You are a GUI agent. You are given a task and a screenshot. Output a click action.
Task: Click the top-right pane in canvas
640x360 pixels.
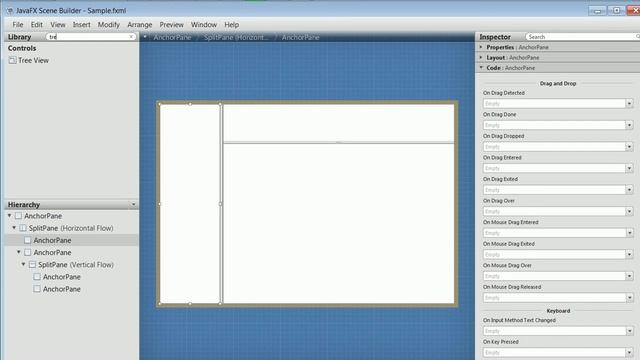click(339, 123)
